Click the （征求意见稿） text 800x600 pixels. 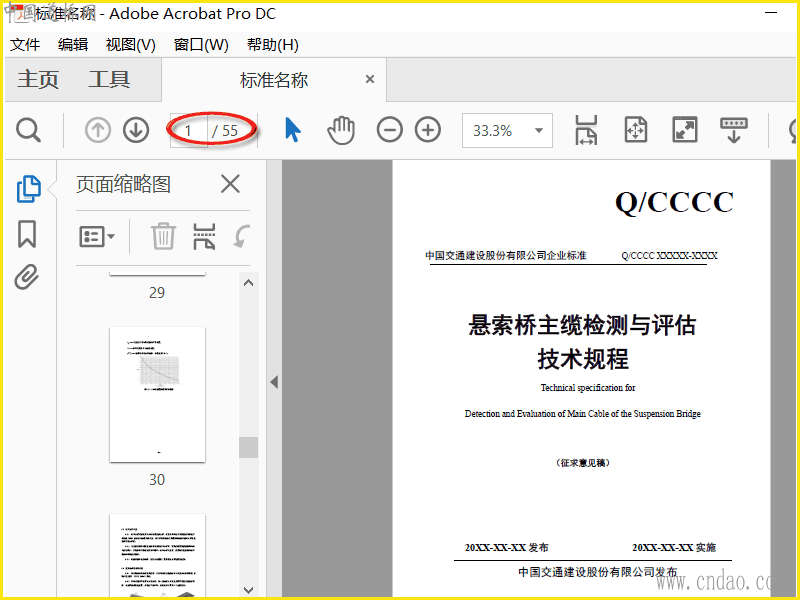pos(583,463)
